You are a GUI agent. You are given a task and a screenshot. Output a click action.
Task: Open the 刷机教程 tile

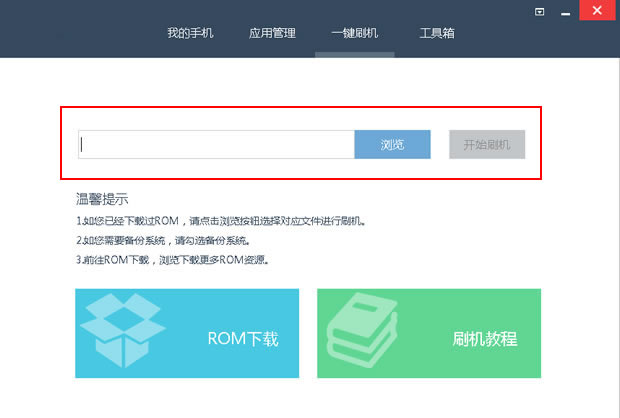[429, 333]
